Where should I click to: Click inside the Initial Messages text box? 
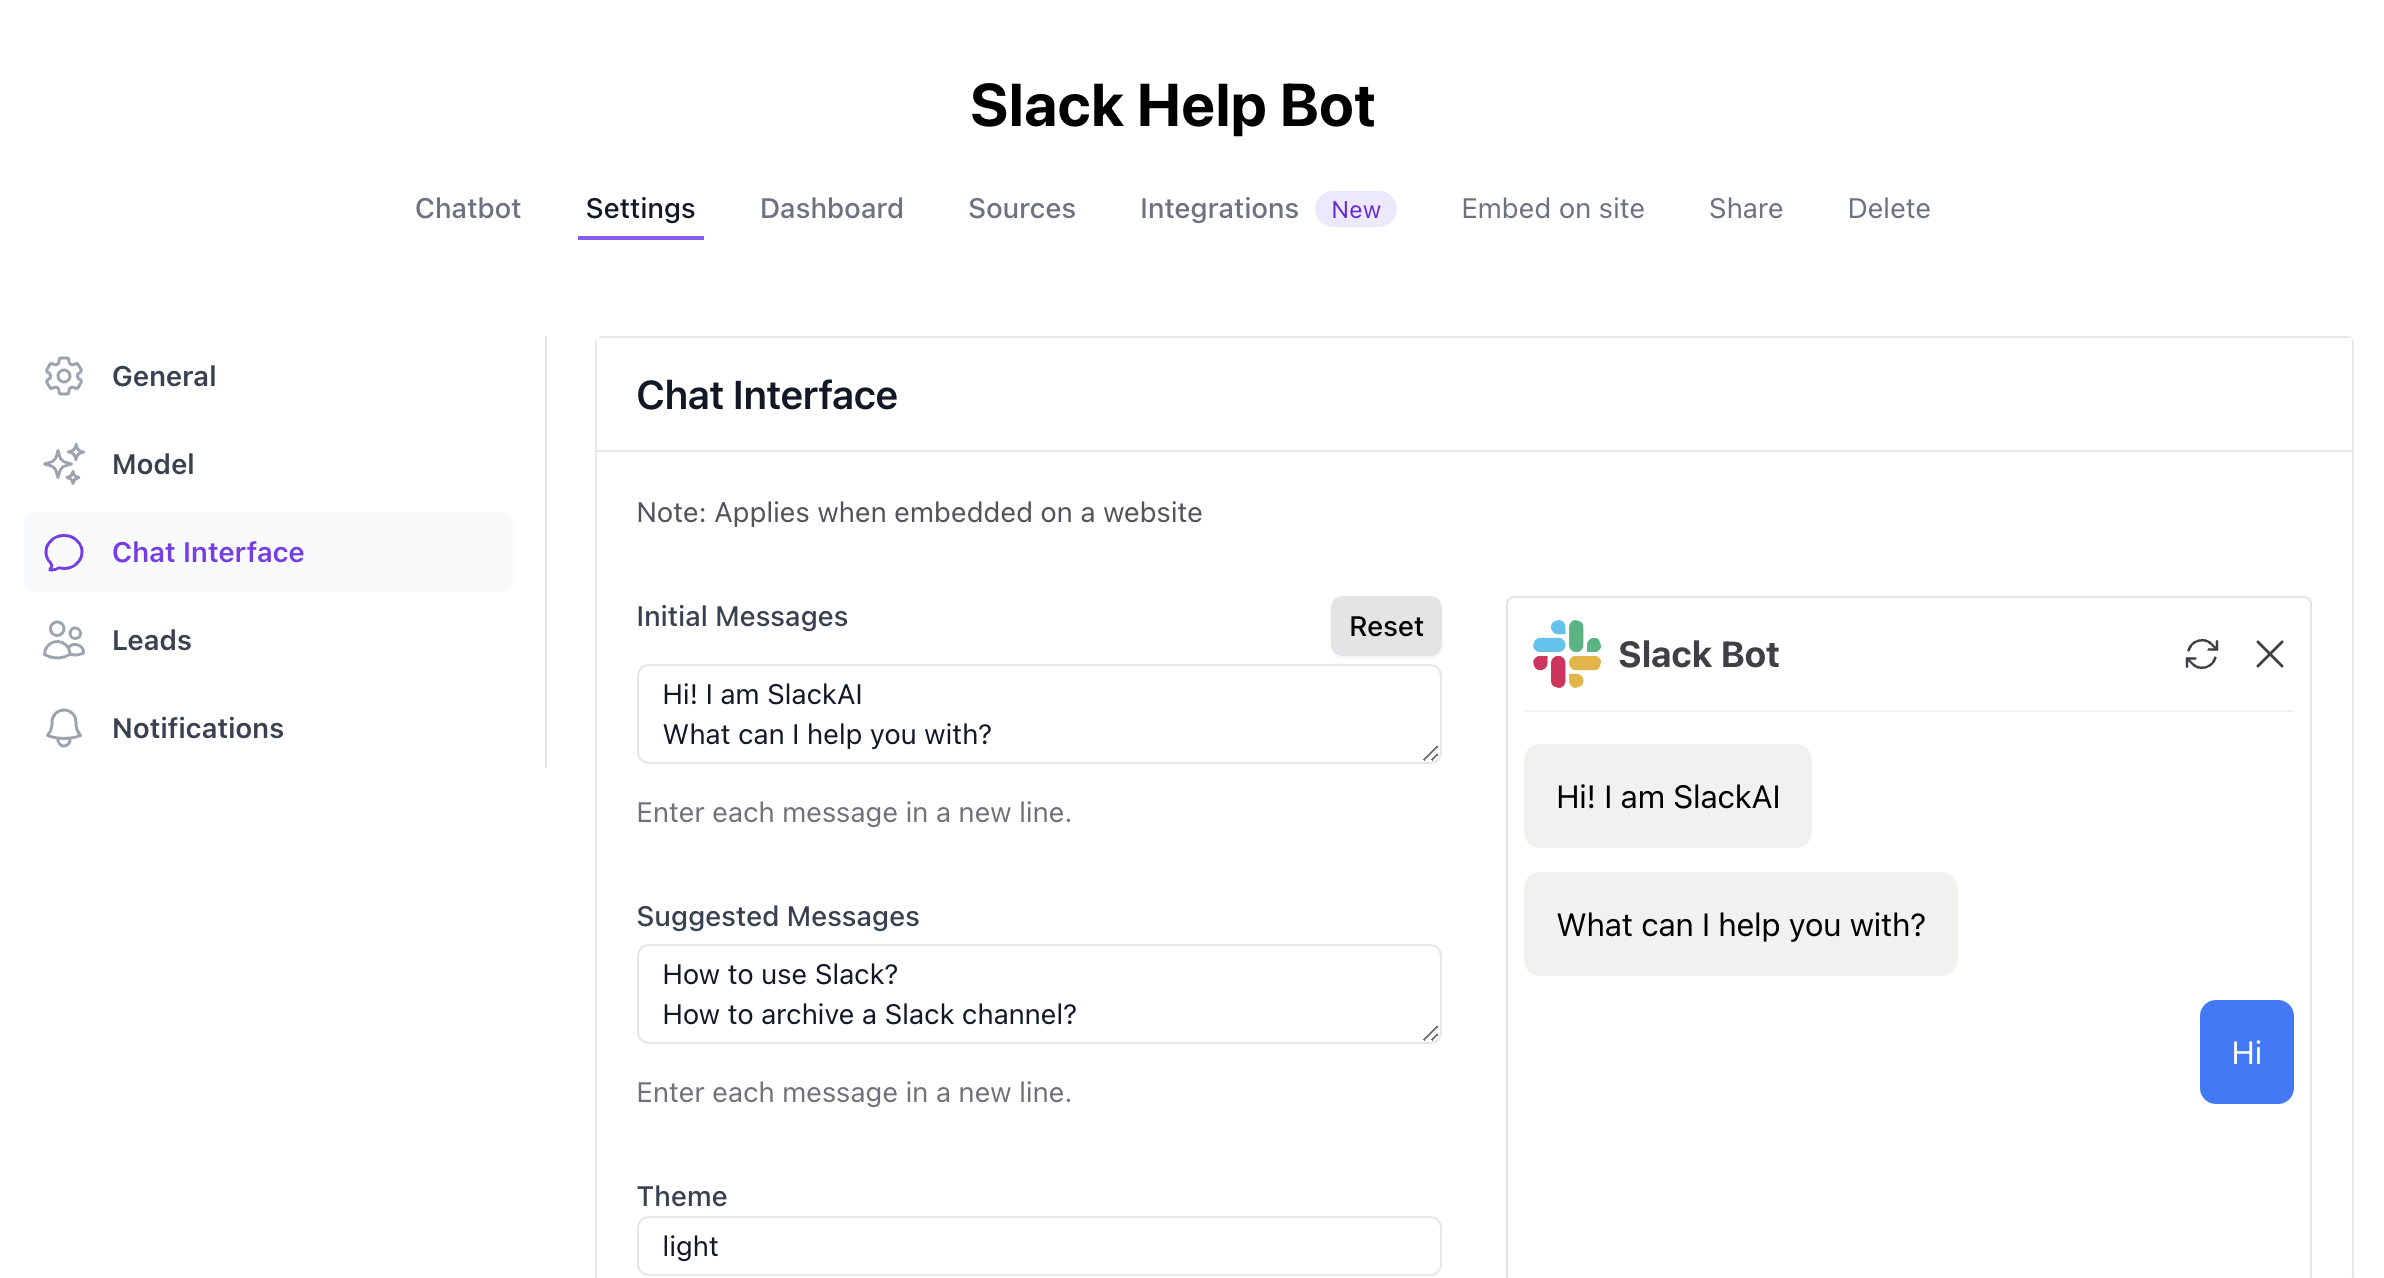(x=1038, y=714)
